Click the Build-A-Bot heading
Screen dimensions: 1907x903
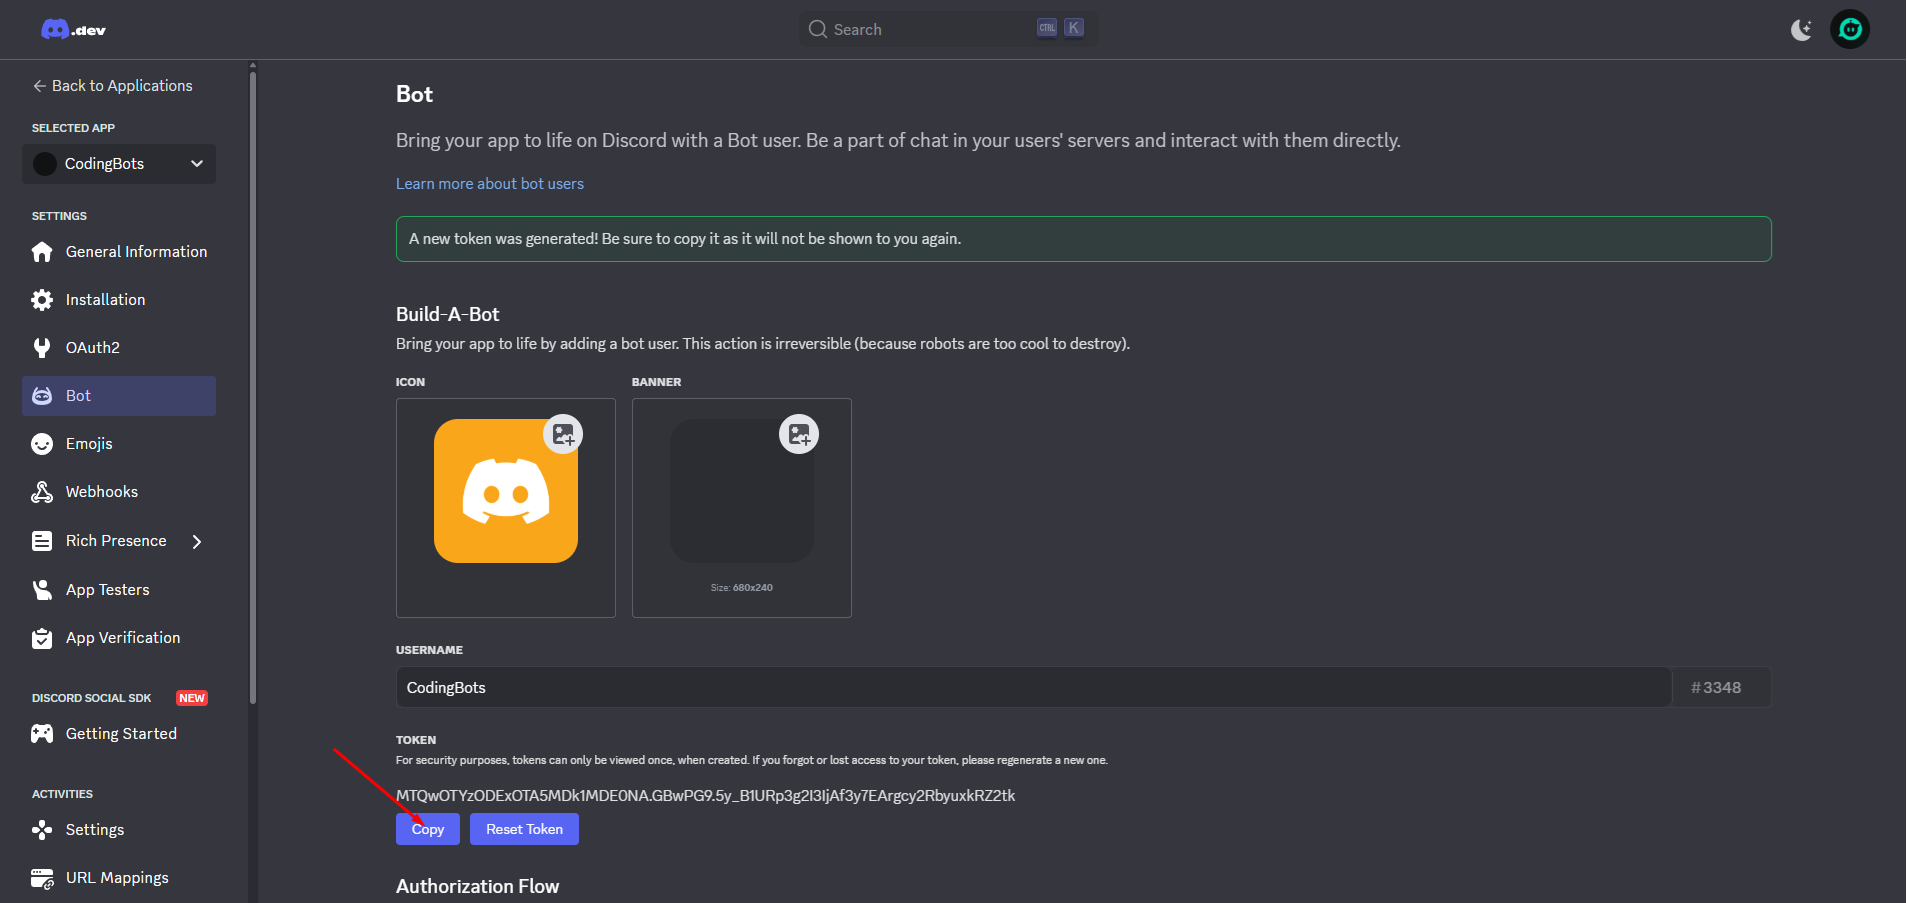tap(447, 314)
